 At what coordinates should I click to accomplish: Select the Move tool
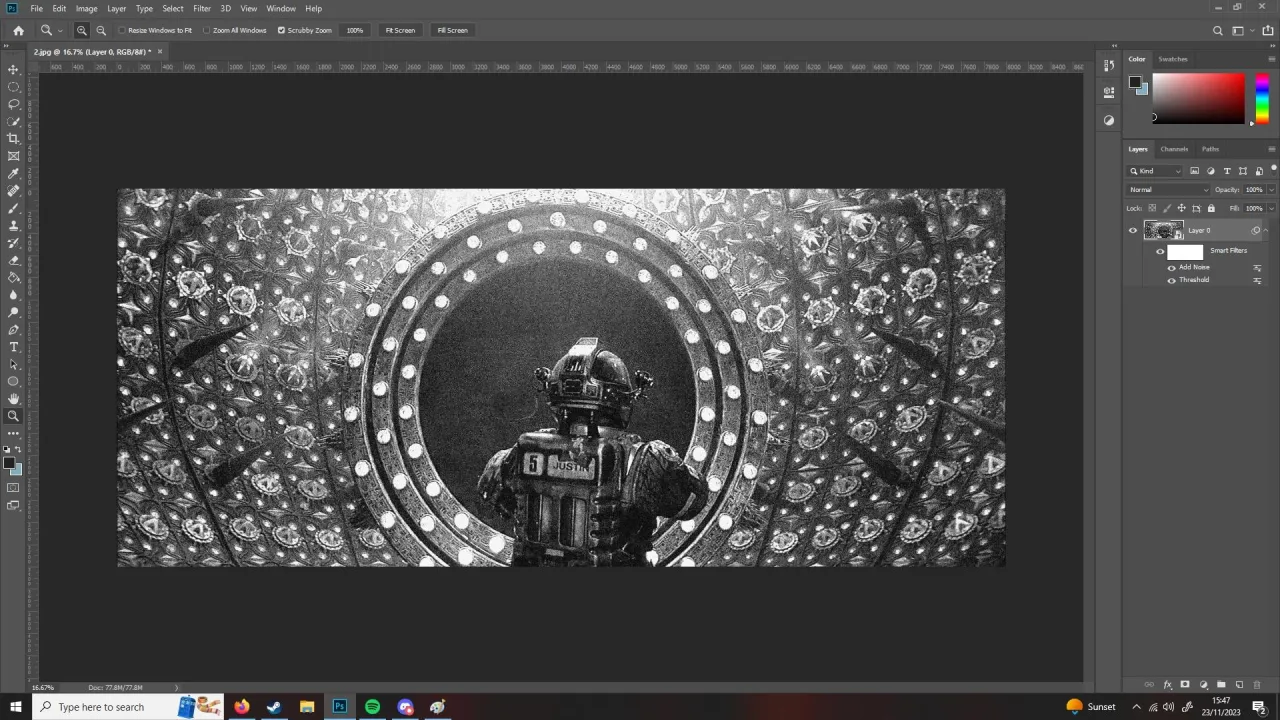tap(13, 70)
